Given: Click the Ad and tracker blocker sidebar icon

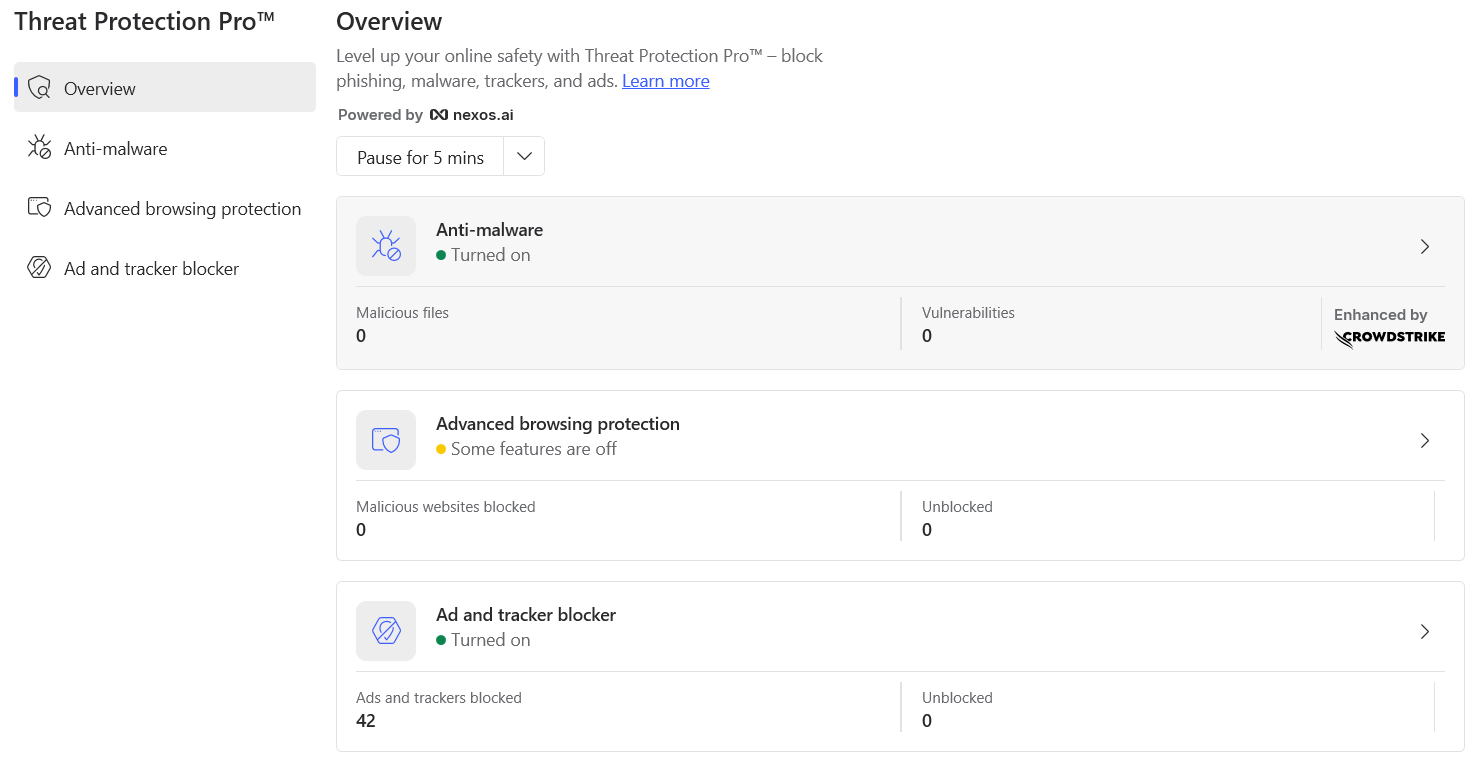Looking at the screenshot, I should pyautogui.click(x=39, y=268).
